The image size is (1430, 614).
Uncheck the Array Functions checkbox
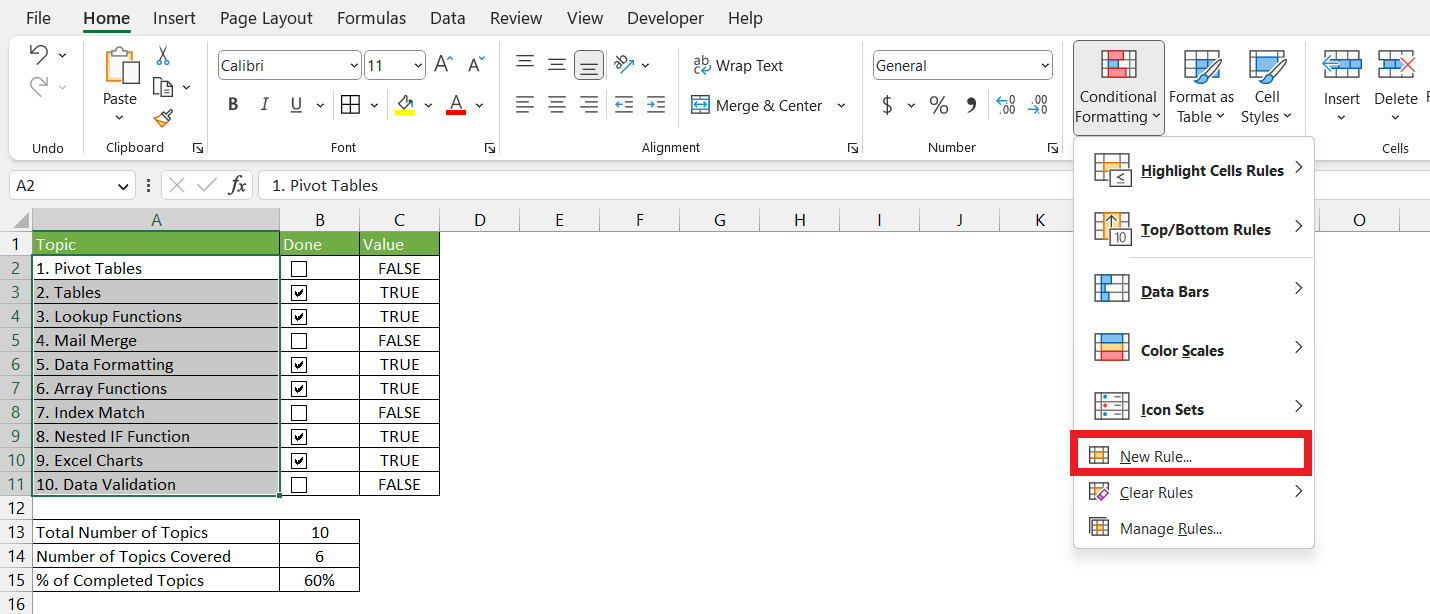299,388
